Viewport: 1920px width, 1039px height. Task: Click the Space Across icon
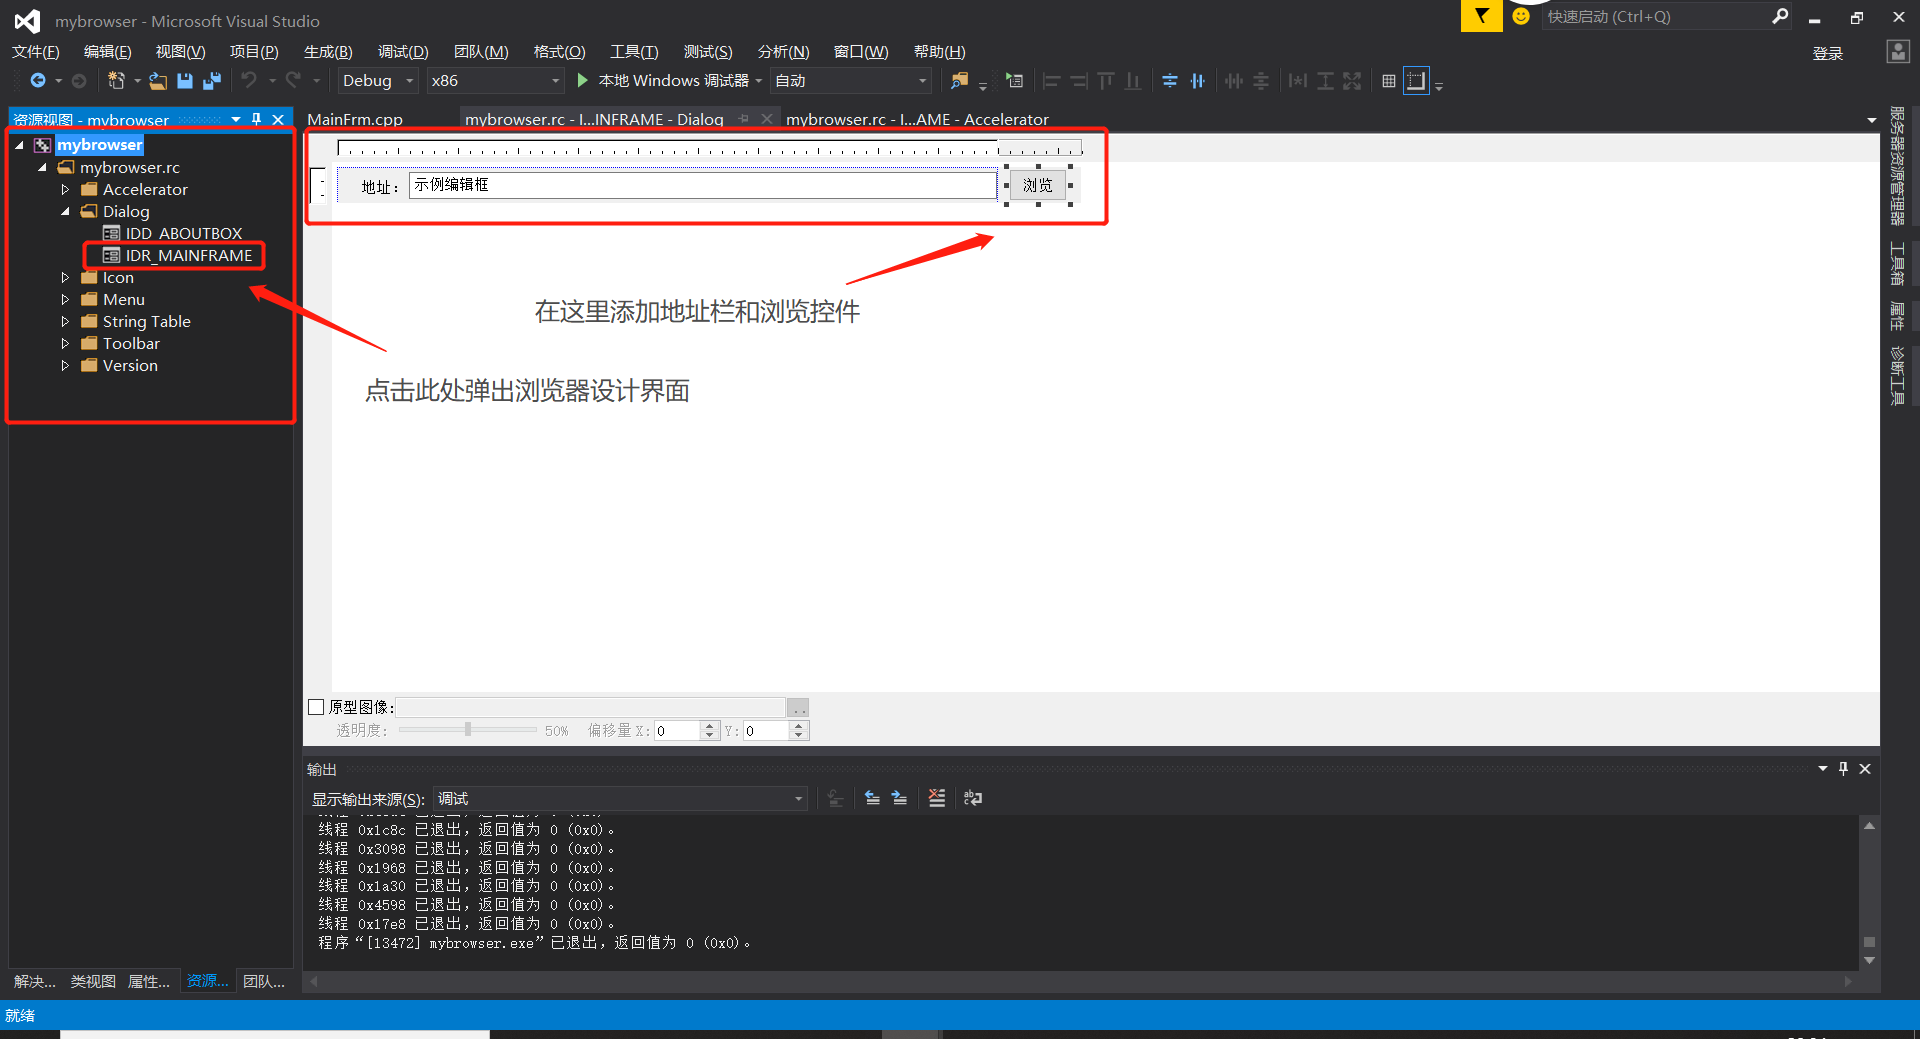(x=1234, y=81)
